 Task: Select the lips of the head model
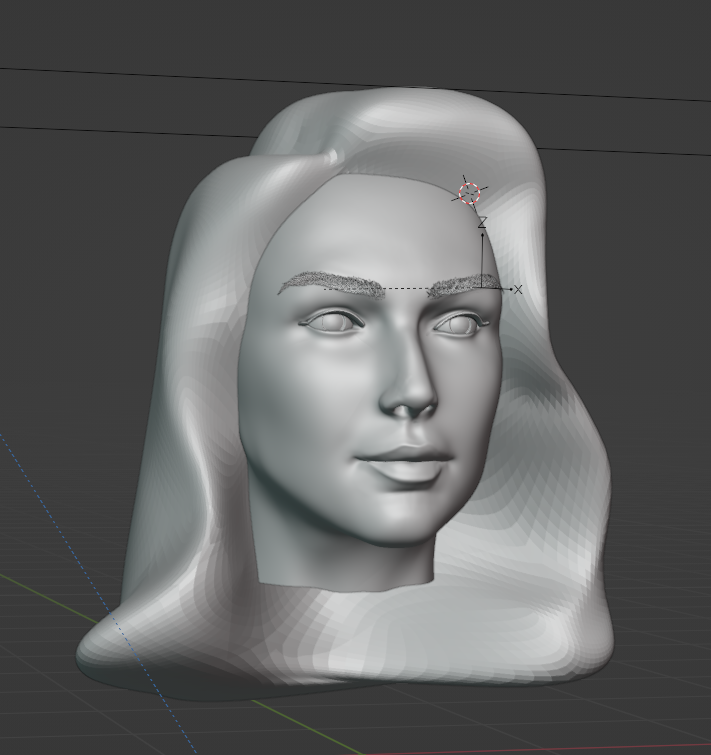click(405, 463)
